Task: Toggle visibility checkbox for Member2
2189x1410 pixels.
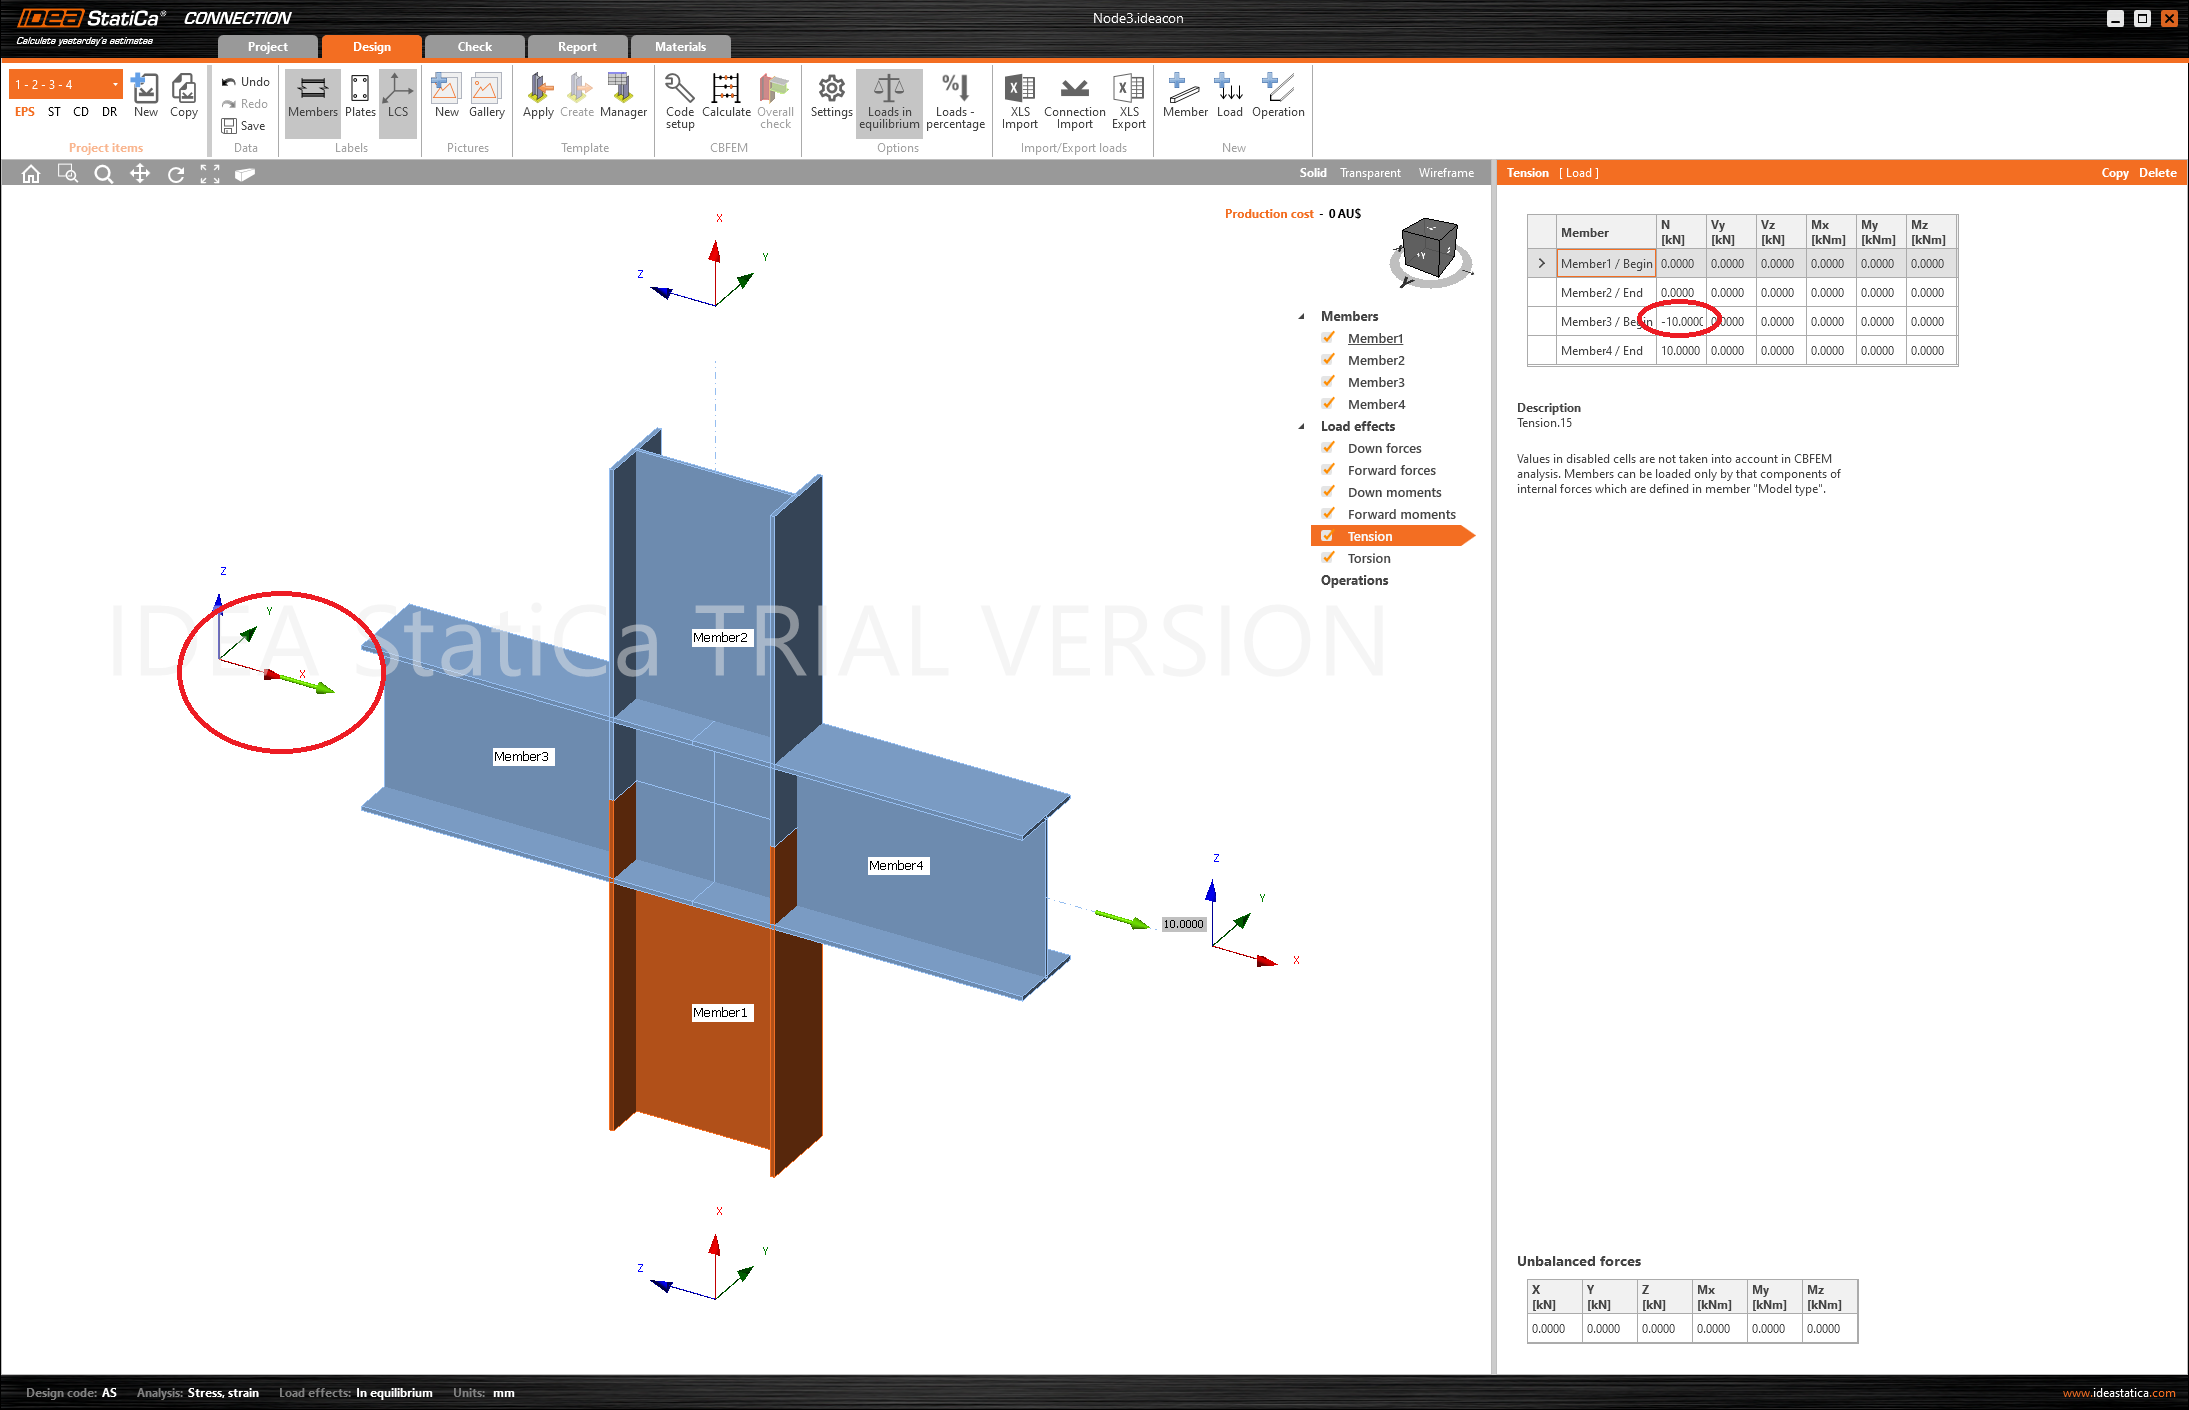Action: coord(1328,360)
